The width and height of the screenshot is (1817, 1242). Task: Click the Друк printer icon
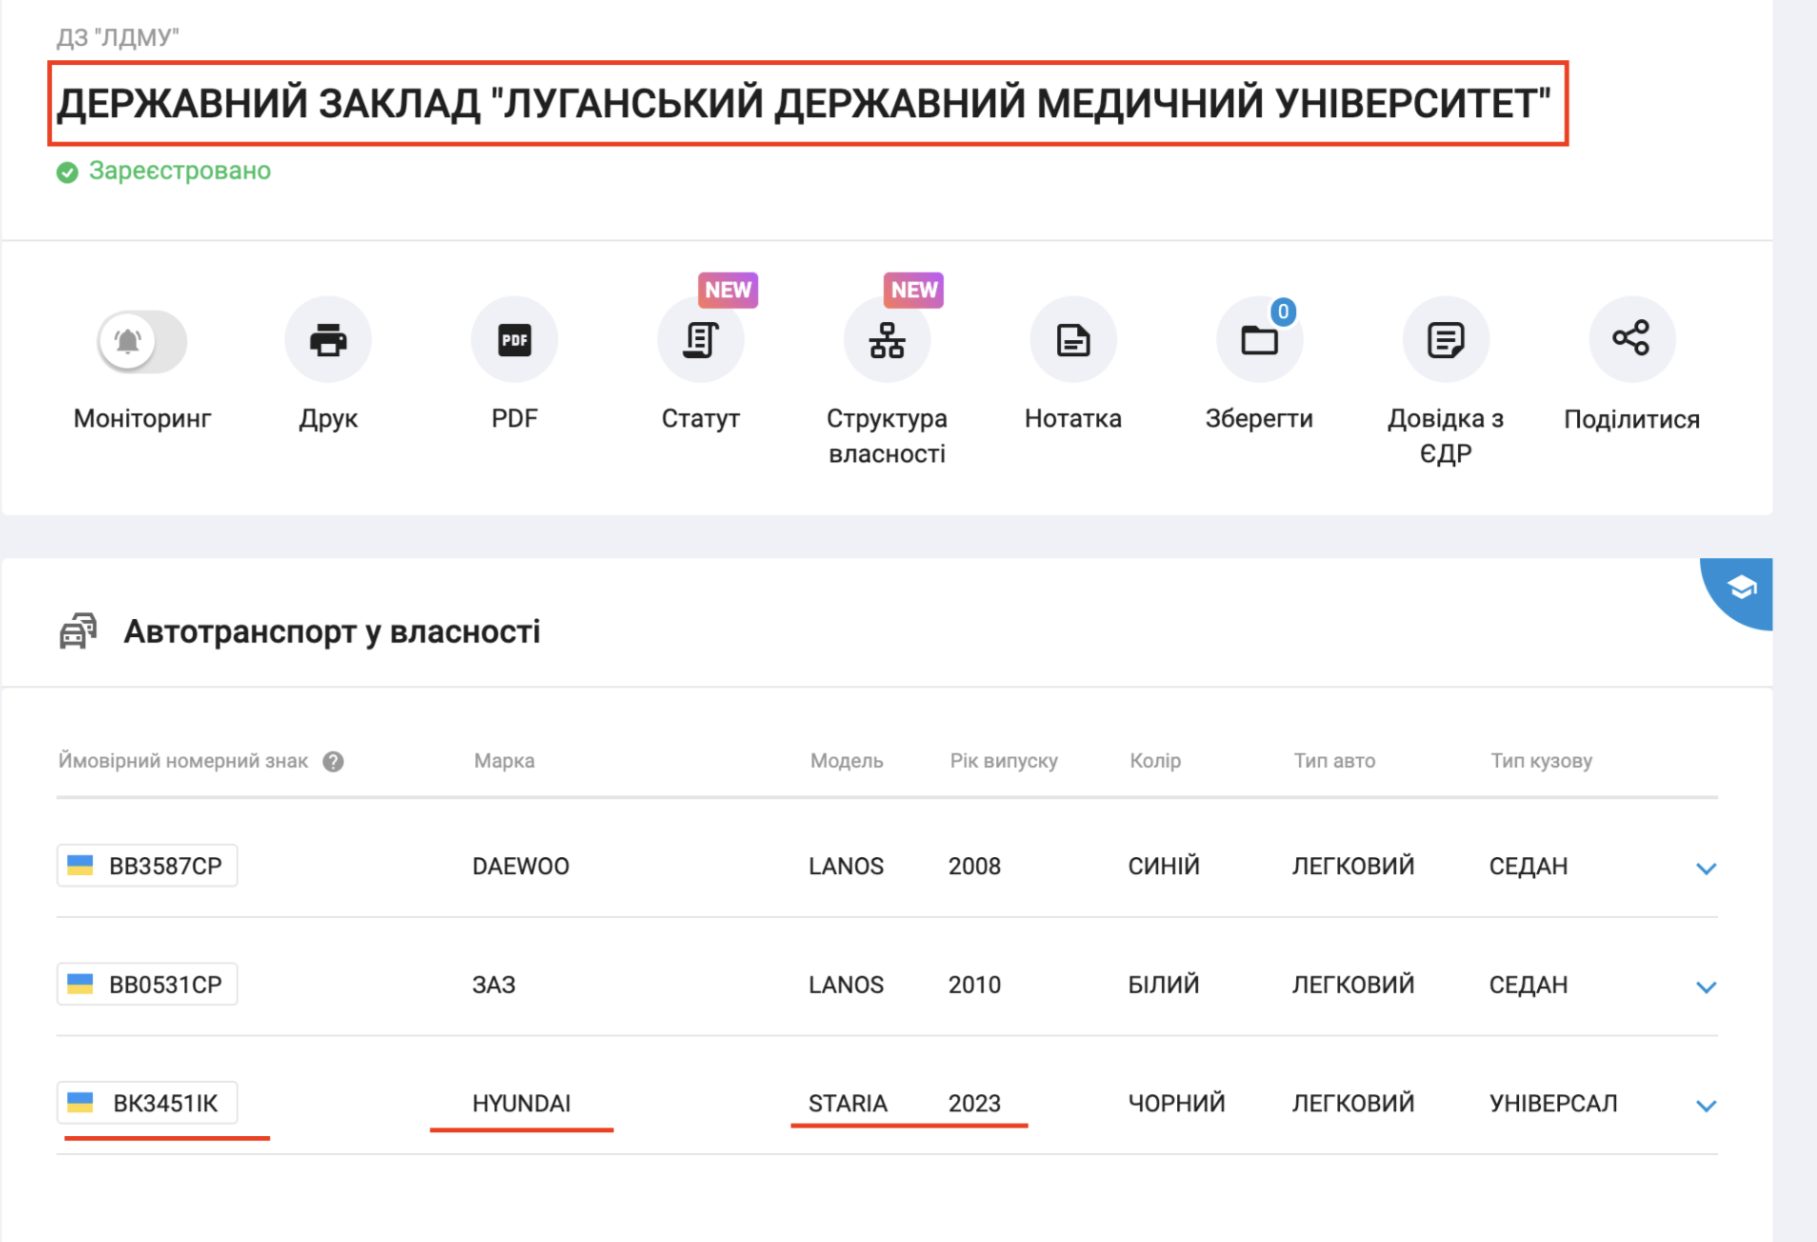coord(328,340)
